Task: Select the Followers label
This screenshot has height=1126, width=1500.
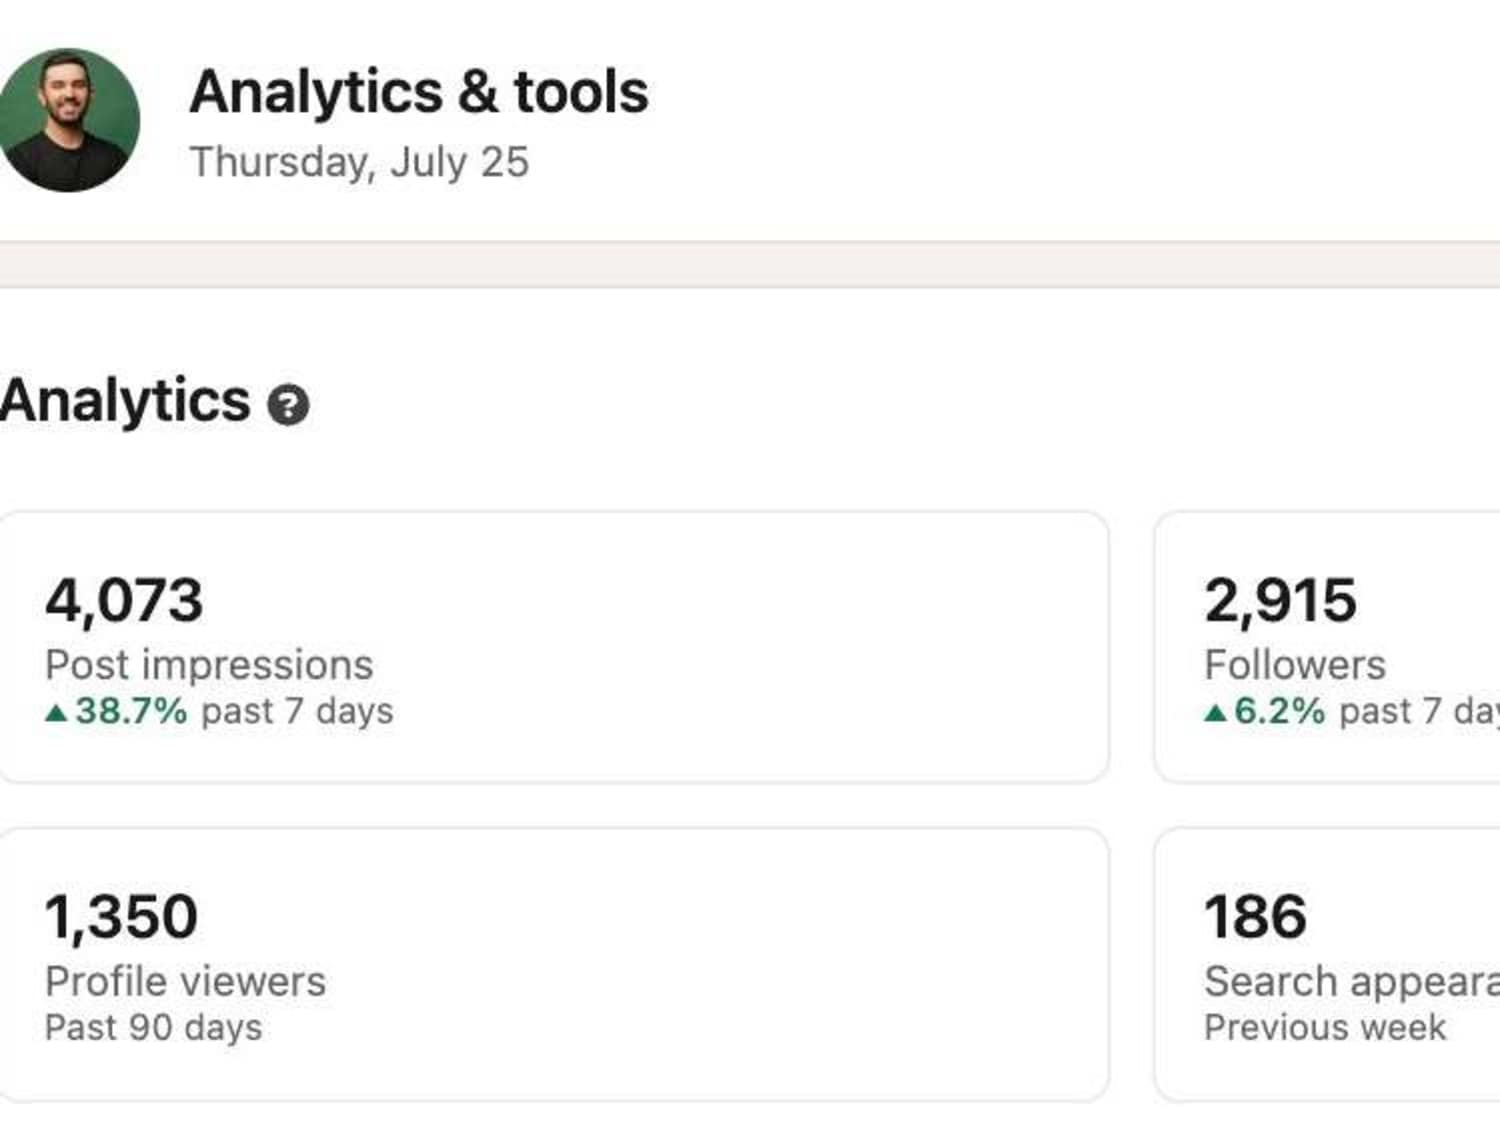Action: pos(1295,665)
